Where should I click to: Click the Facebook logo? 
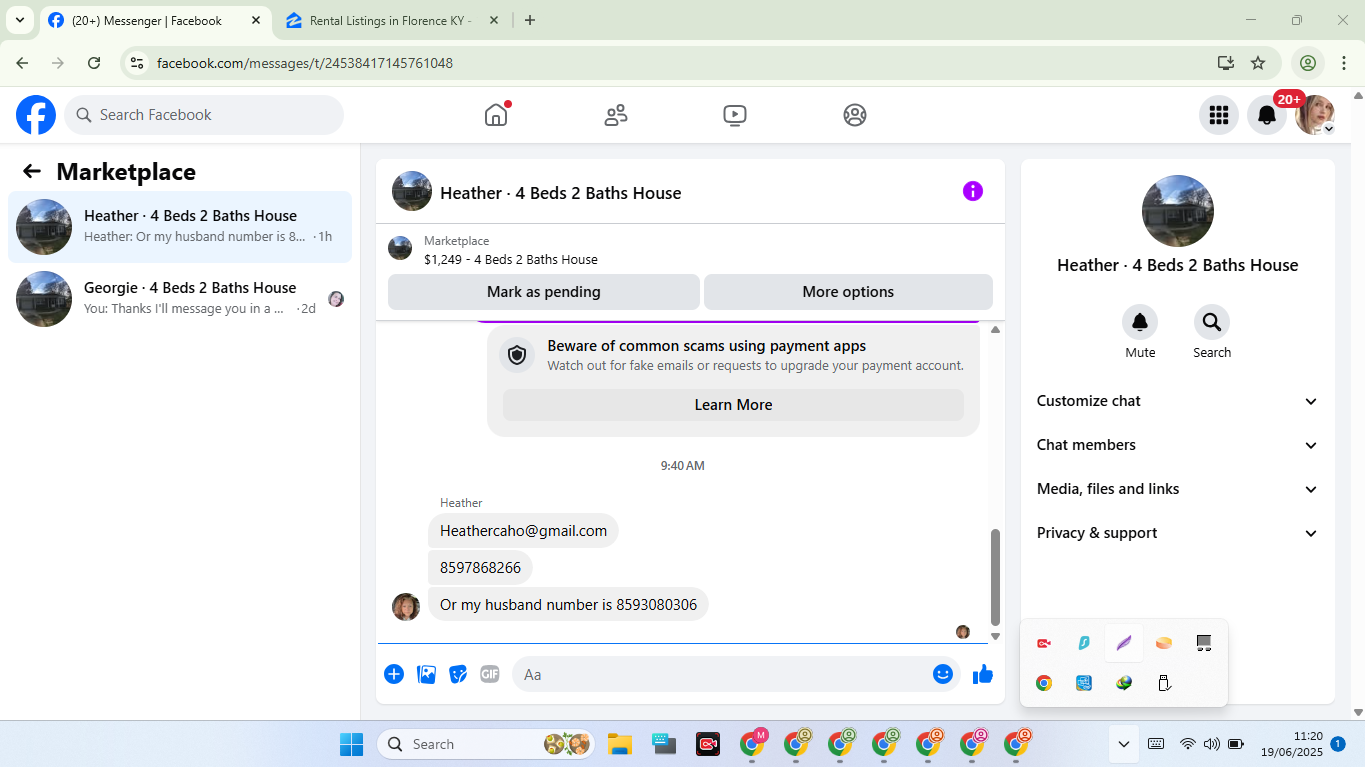click(36, 115)
